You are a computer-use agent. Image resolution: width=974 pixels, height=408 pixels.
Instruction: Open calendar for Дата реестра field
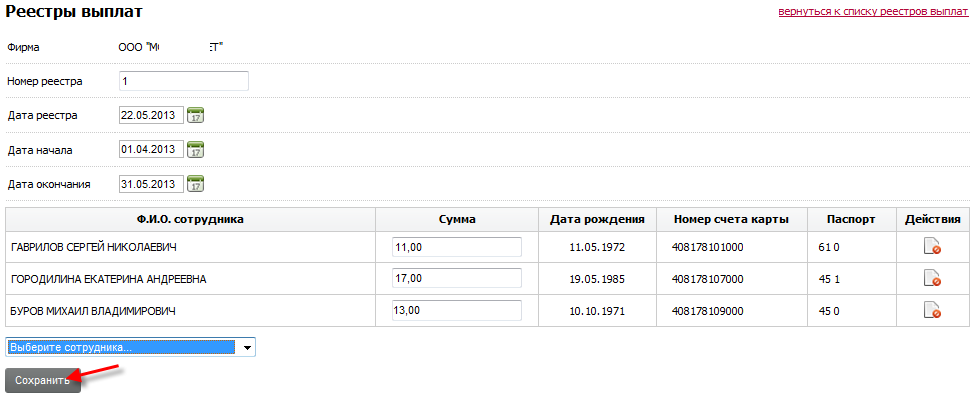tap(196, 116)
